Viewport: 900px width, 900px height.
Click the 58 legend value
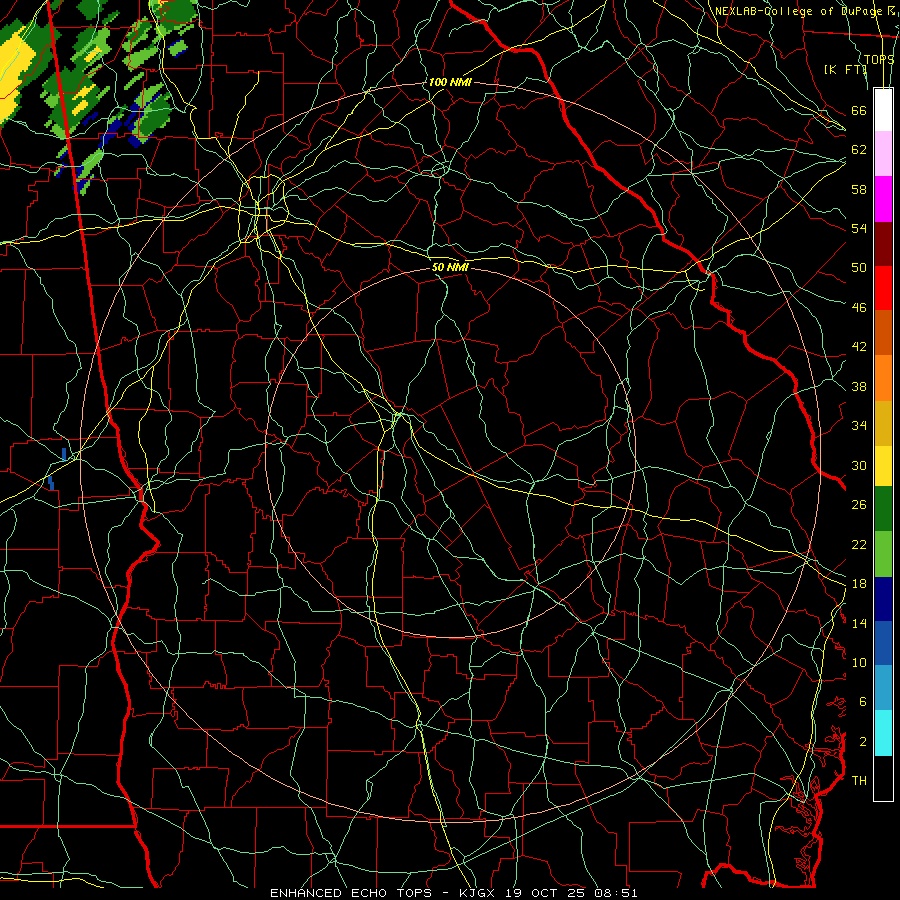pos(859,189)
